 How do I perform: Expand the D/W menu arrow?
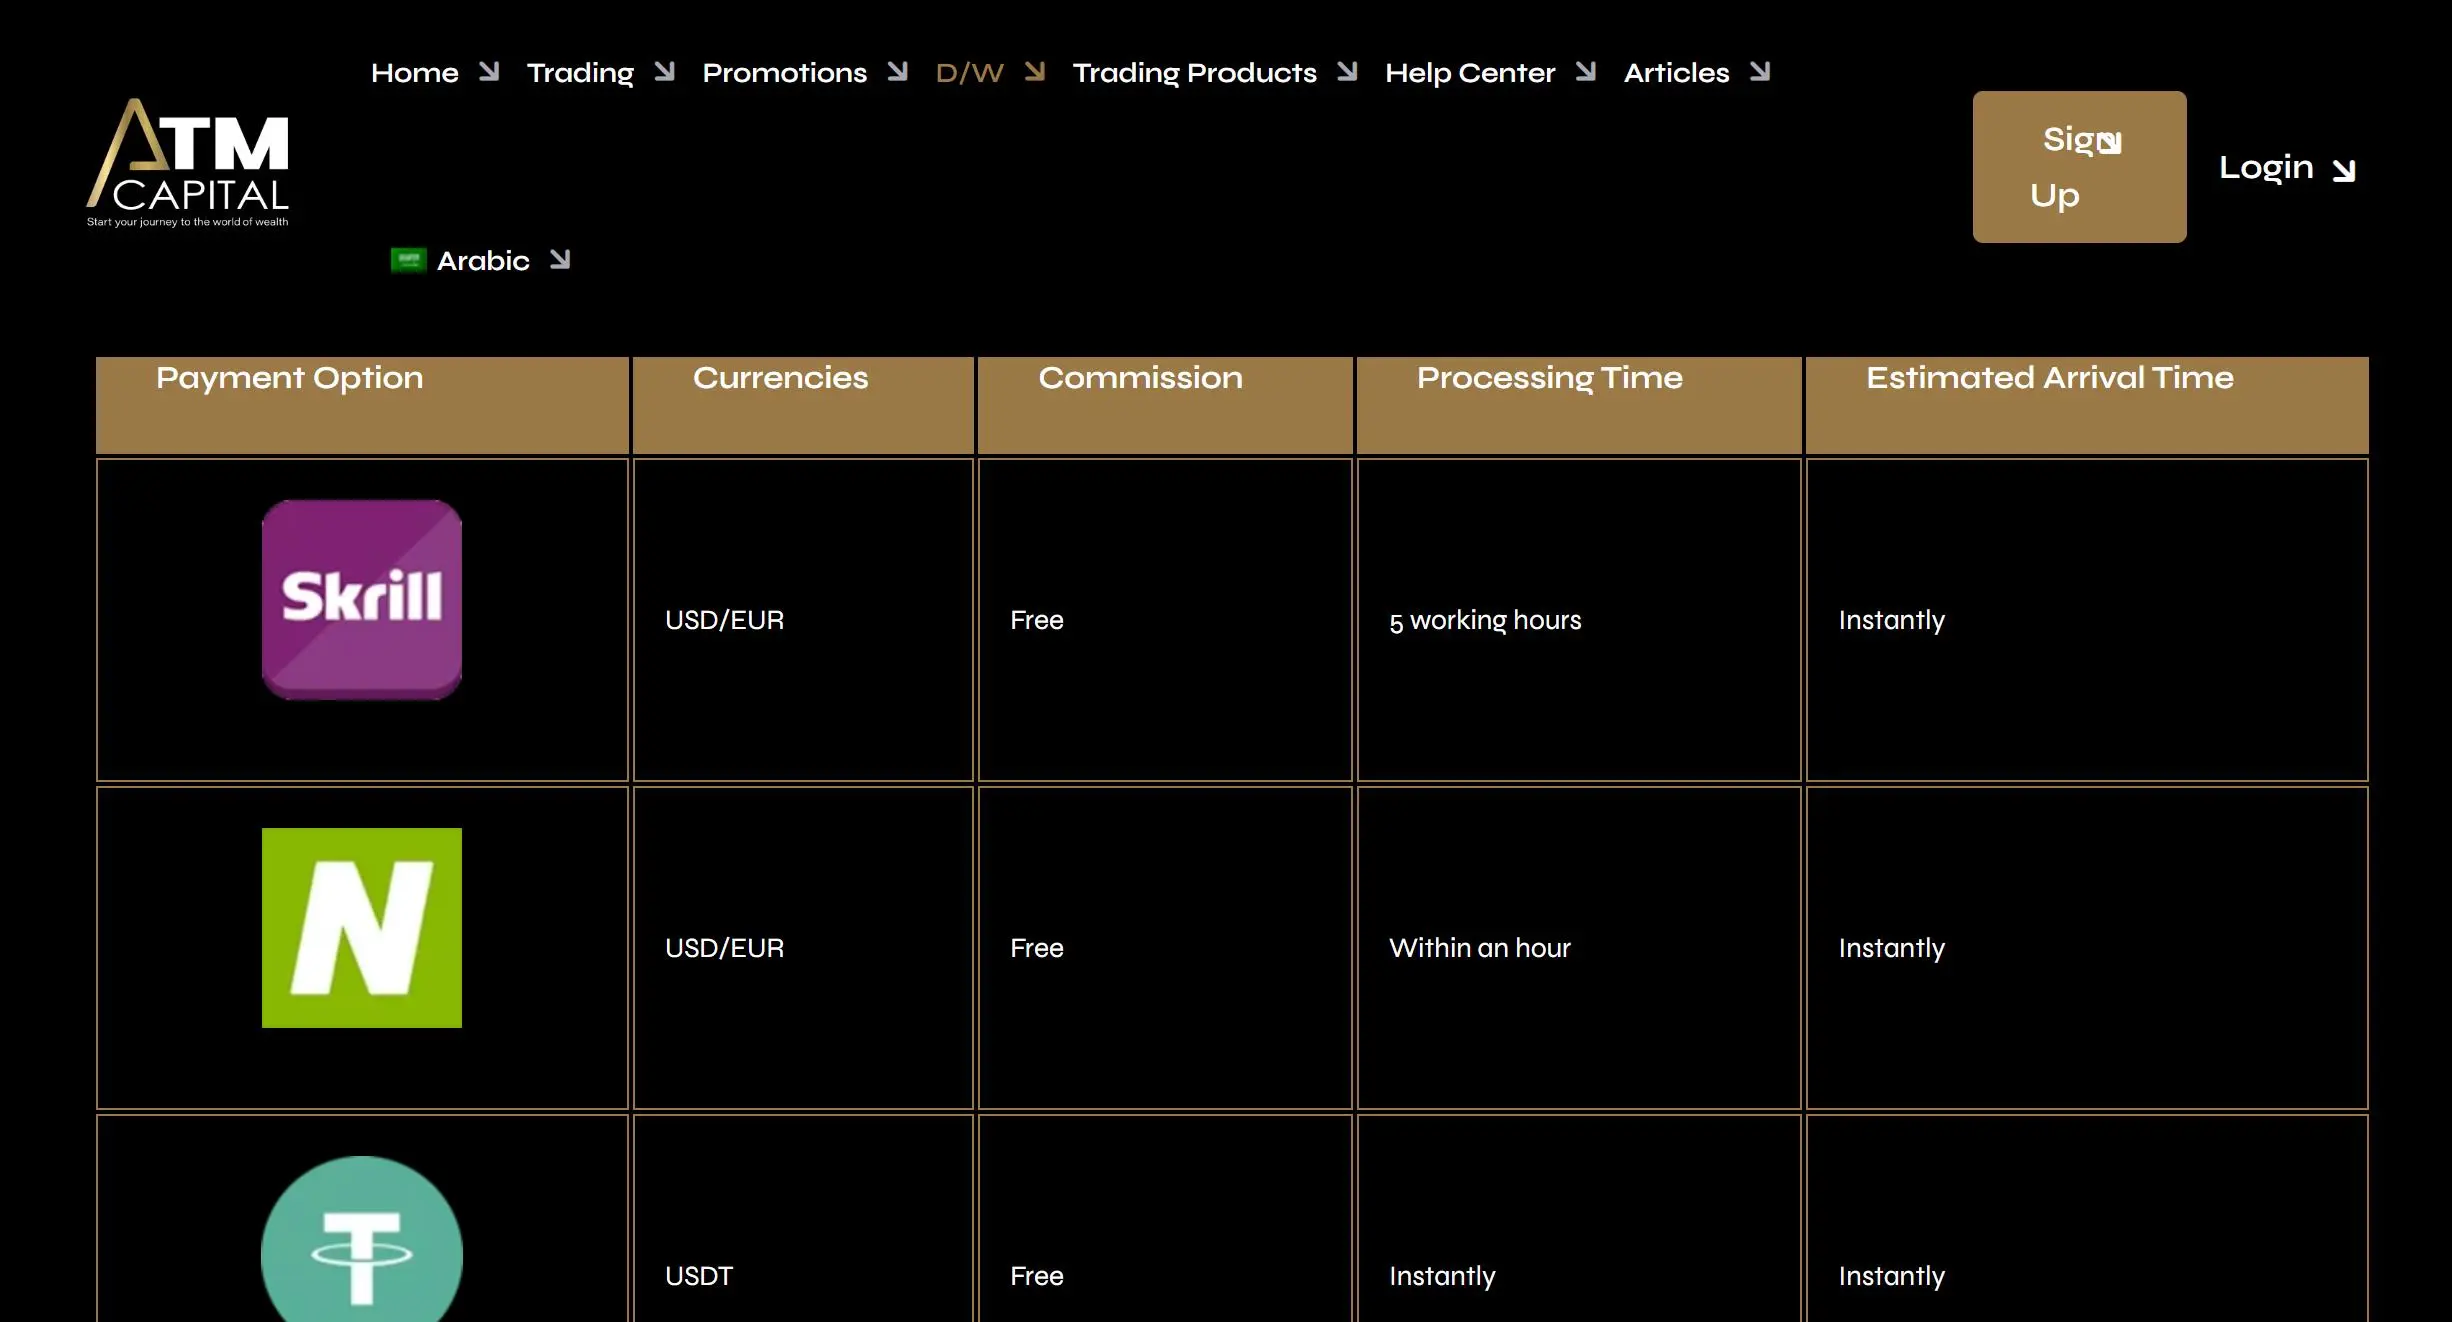(x=1035, y=71)
